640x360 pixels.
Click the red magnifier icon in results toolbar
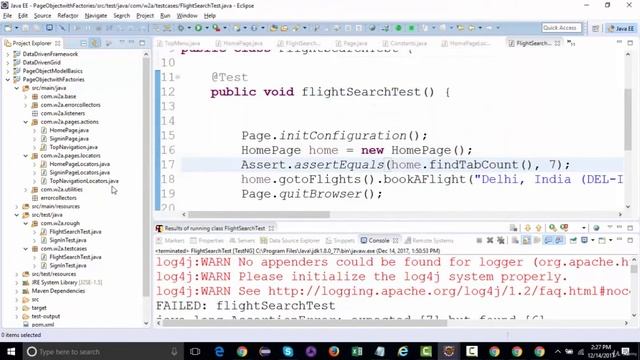(x=564, y=228)
